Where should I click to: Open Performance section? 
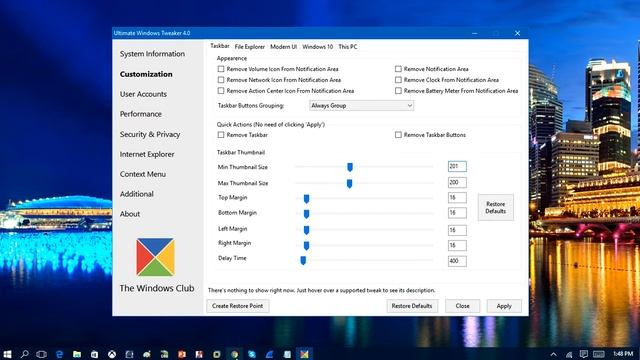(x=141, y=114)
